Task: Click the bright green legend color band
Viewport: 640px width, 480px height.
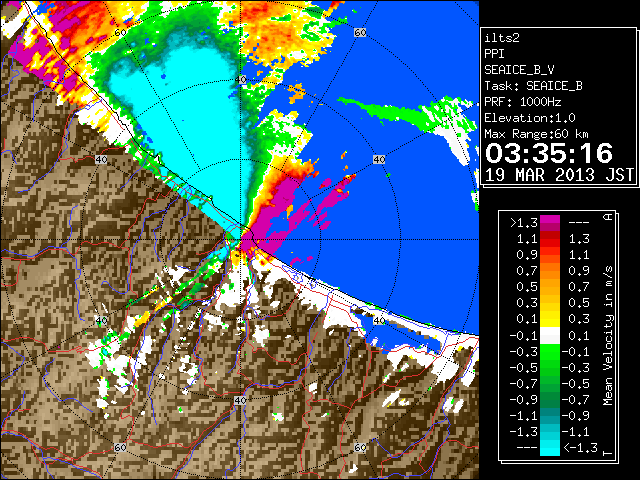Action: tap(550, 352)
